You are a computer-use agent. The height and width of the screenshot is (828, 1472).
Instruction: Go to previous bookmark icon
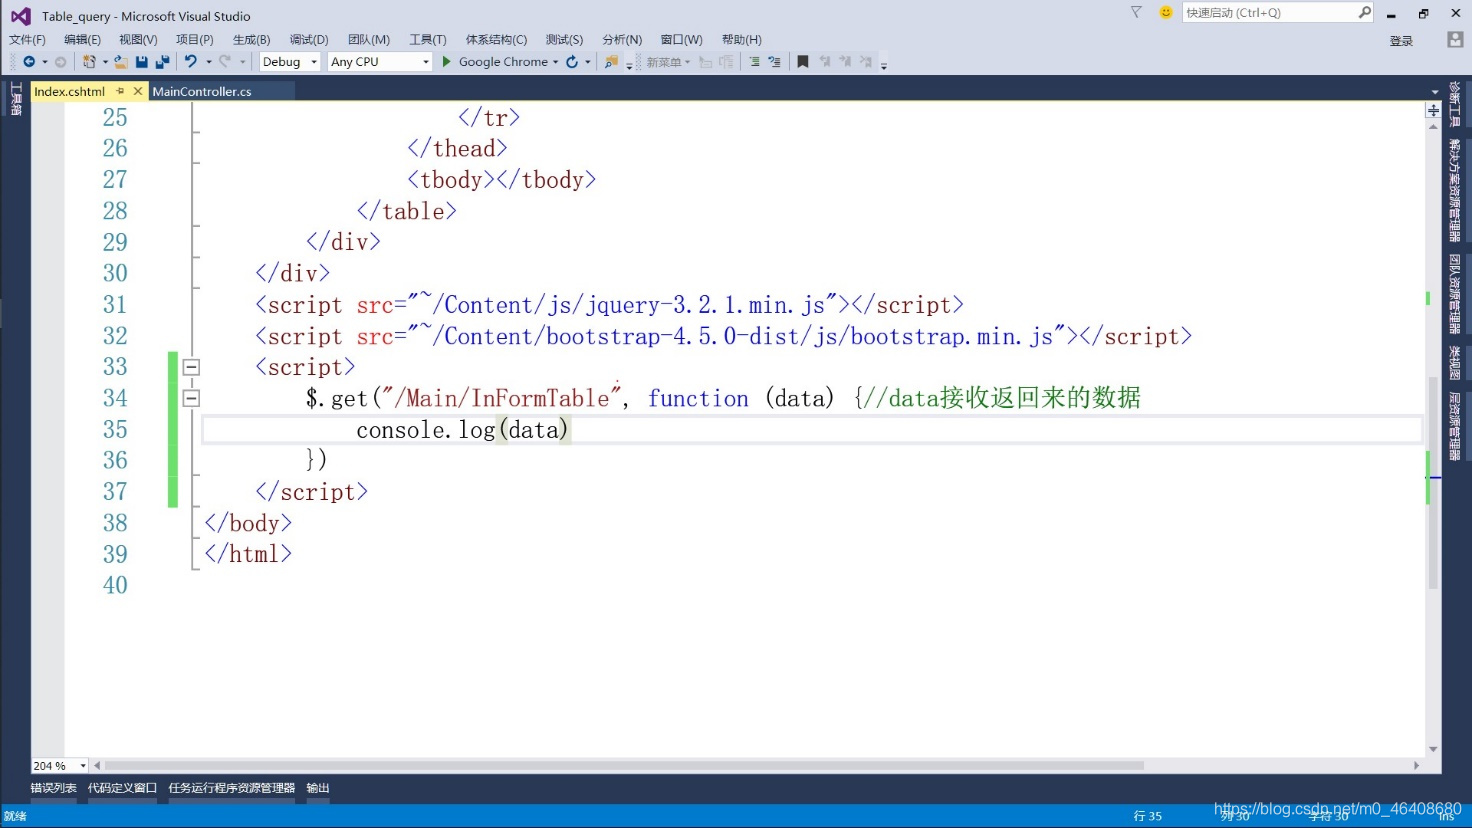825,62
